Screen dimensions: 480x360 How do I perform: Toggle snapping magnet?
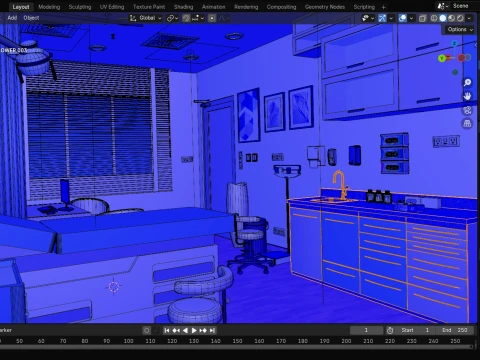coord(186,18)
